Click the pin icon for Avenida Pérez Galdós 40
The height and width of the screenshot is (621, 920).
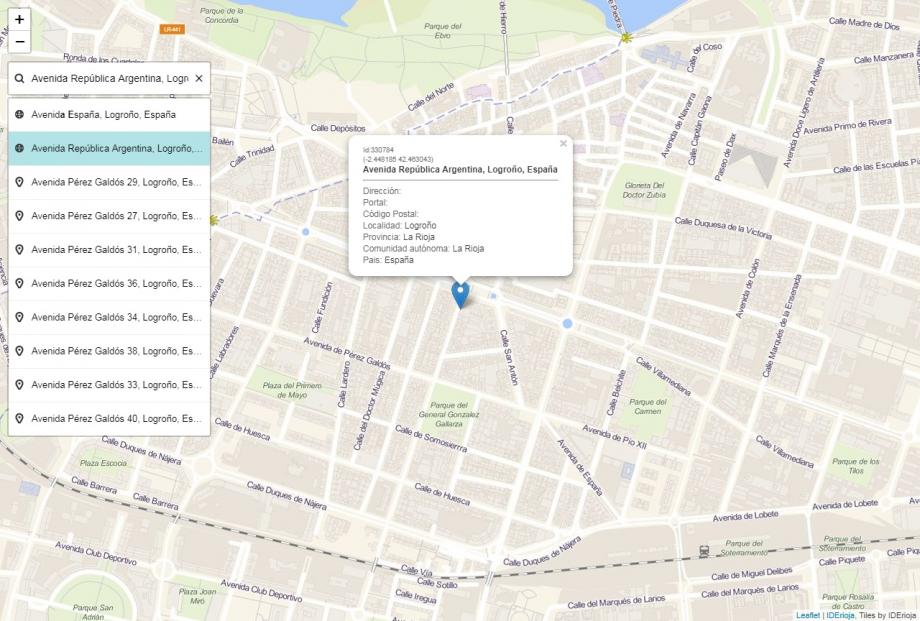click(x=18, y=419)
